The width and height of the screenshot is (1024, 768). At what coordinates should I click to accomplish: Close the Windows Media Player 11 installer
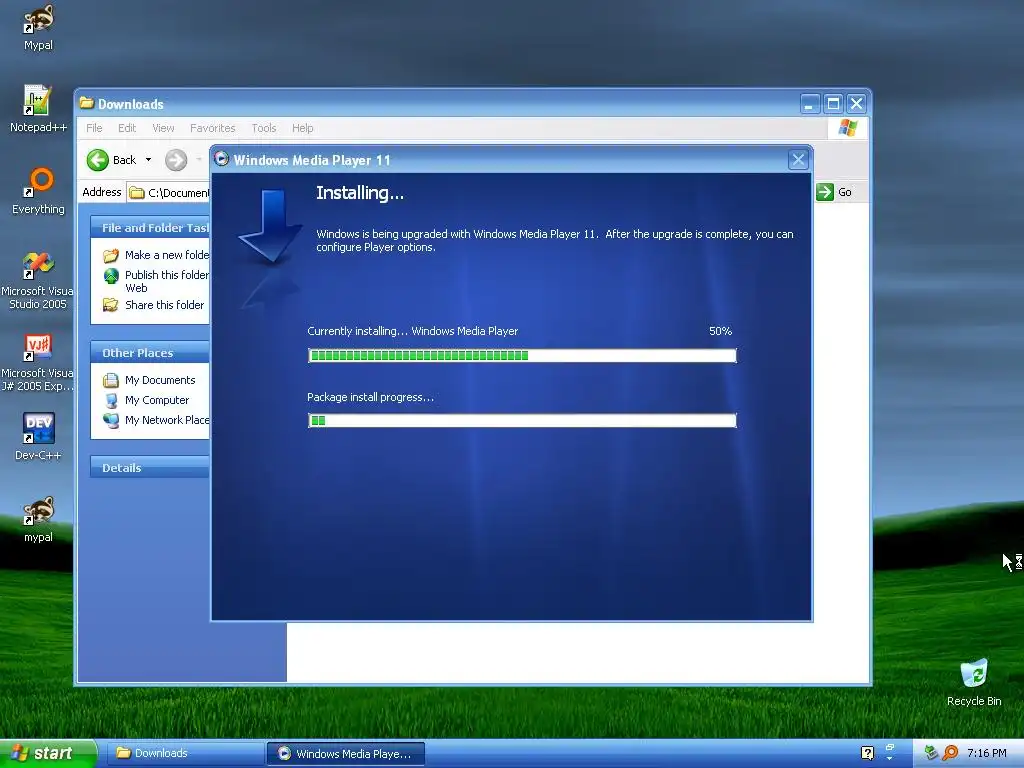[798, 159]
